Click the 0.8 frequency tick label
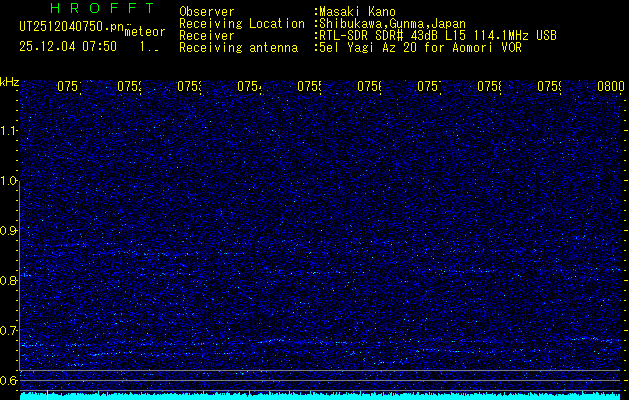 click(10, 281)
